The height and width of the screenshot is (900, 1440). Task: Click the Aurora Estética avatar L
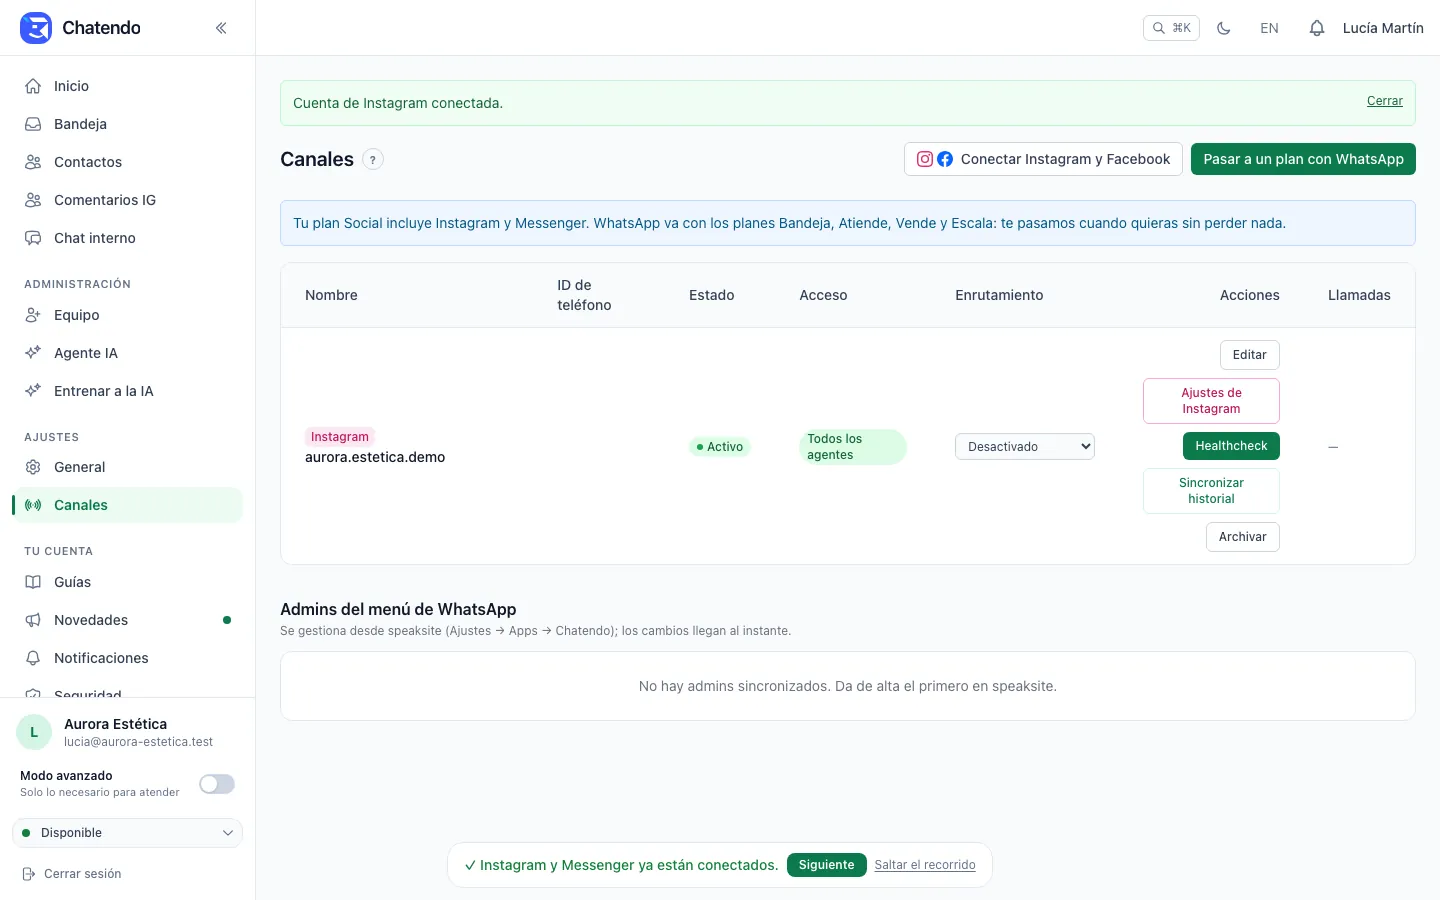[x=34, y=732]
